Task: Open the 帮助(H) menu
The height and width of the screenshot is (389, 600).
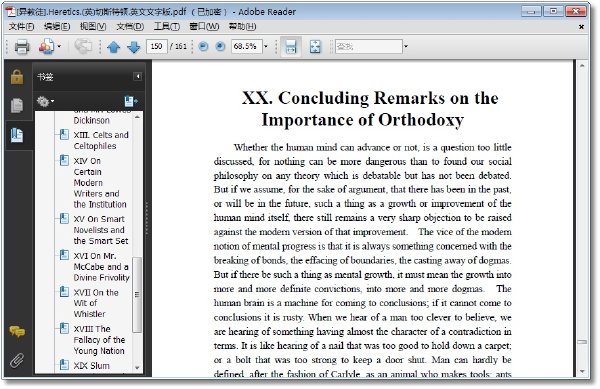Action: (242, 26)
